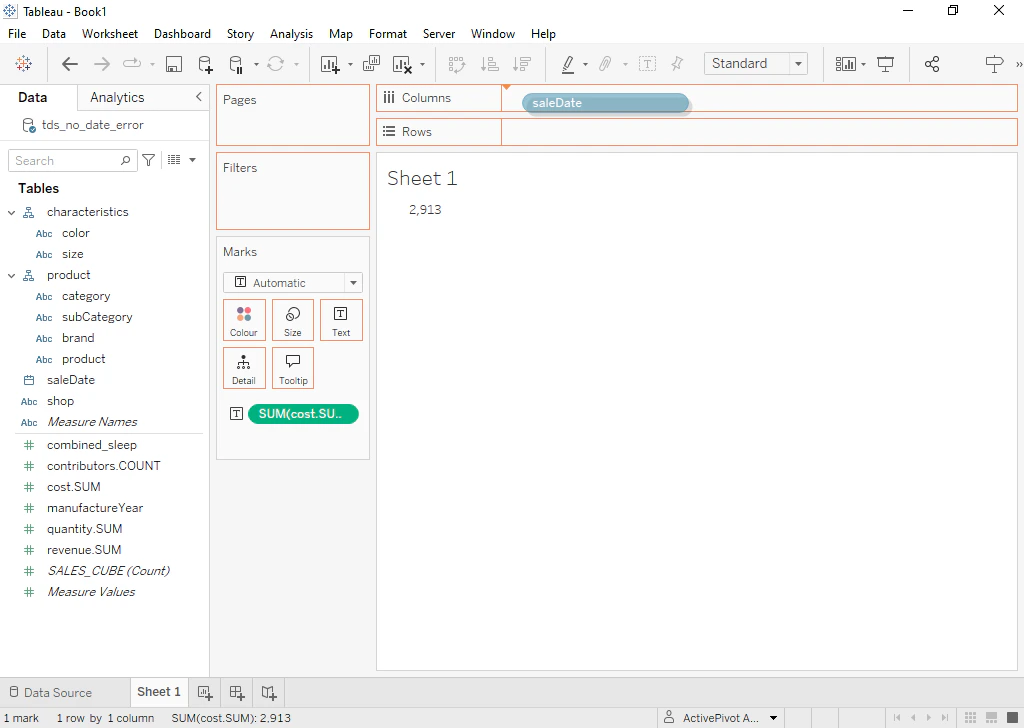
Task: Click the Show mark labels icon
Action: pyautogui.click(x=647, y=63)
